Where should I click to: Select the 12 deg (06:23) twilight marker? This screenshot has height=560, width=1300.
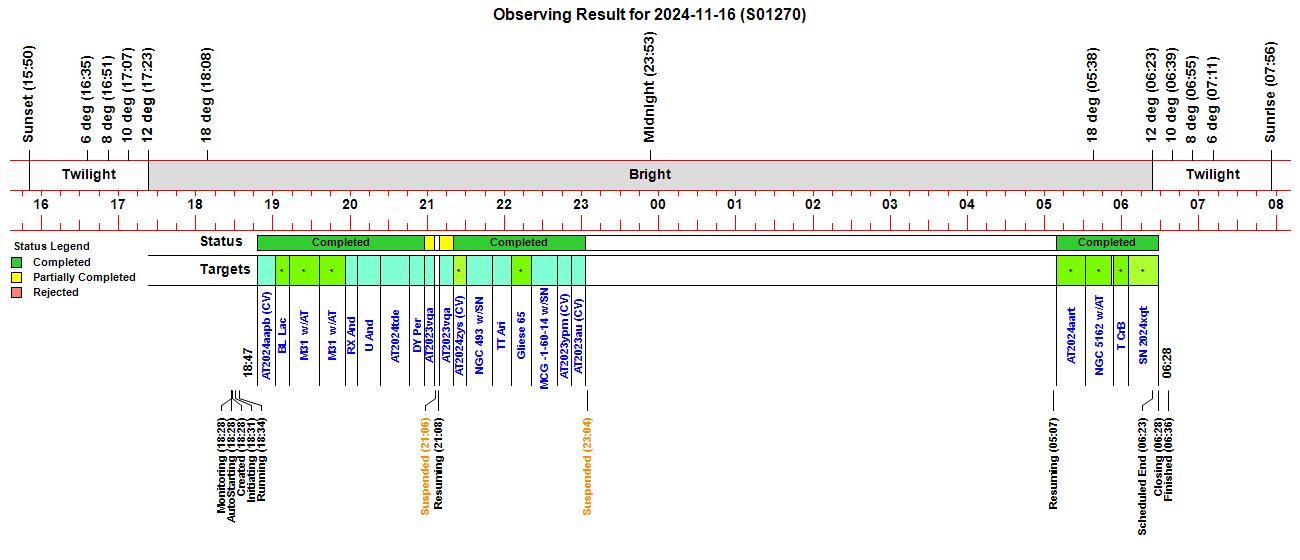1152,96
